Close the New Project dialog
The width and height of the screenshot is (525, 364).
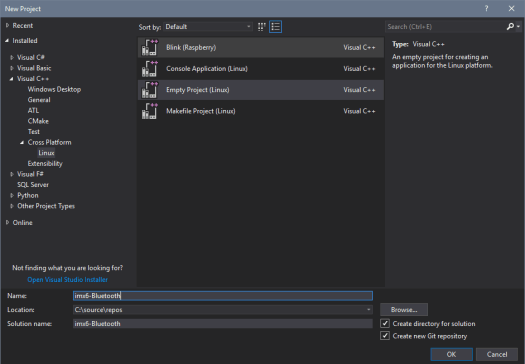(x=511, y=9)
